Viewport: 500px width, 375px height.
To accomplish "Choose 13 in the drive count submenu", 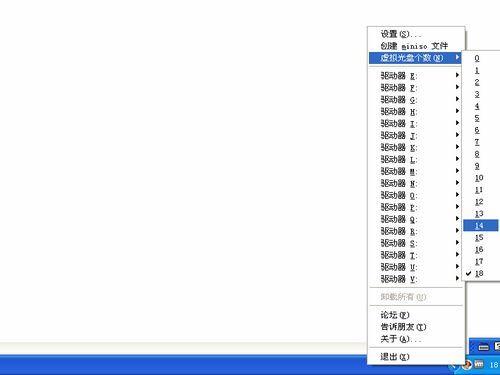I will click(481, 214).
